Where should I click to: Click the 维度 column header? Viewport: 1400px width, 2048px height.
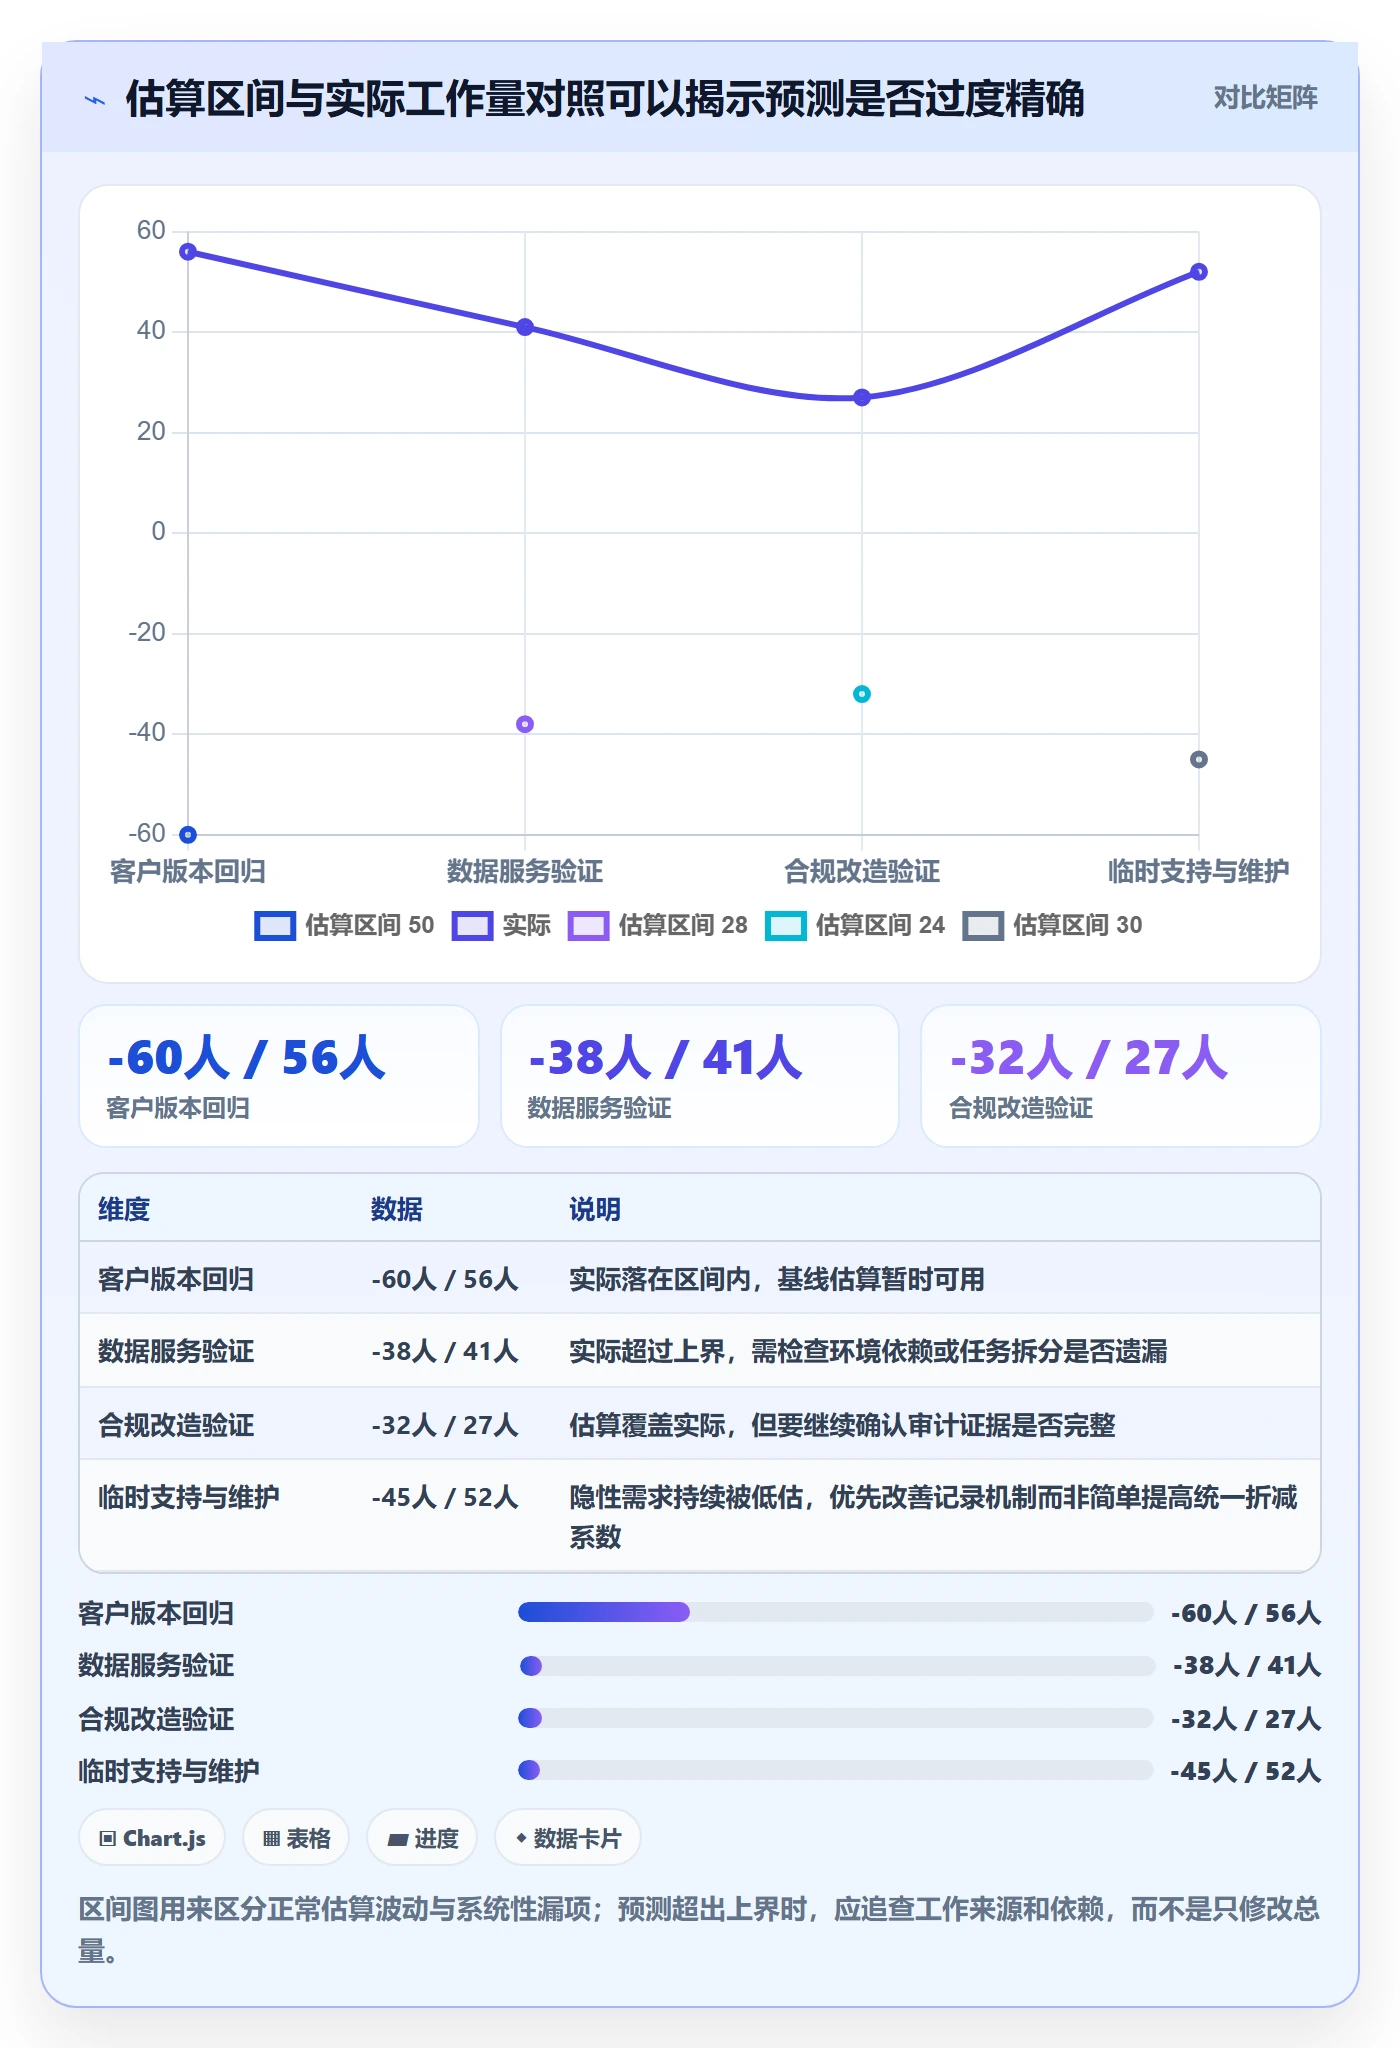pyautogui.click(x=124, y=1209)
